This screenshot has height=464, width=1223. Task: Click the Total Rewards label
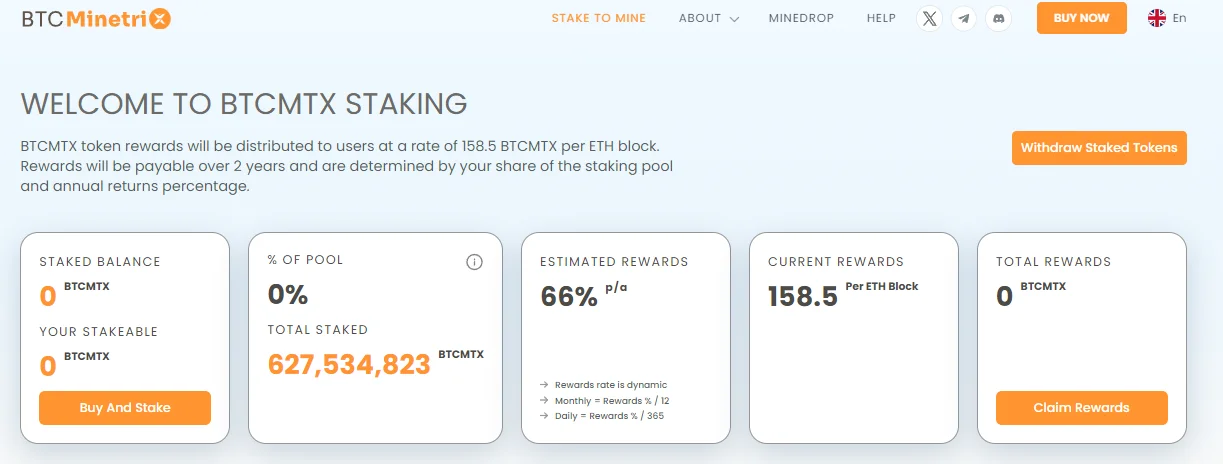[x=1054, y=262]
